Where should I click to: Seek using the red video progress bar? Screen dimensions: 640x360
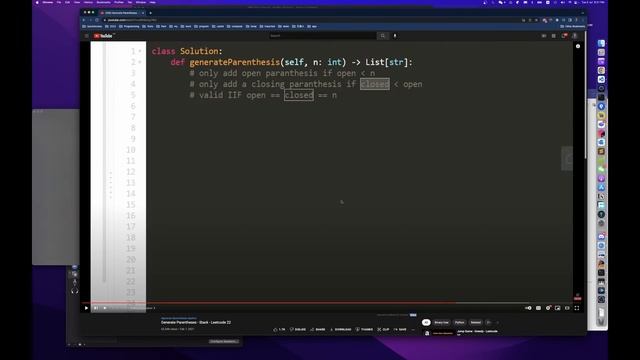(x=331, y=303)
